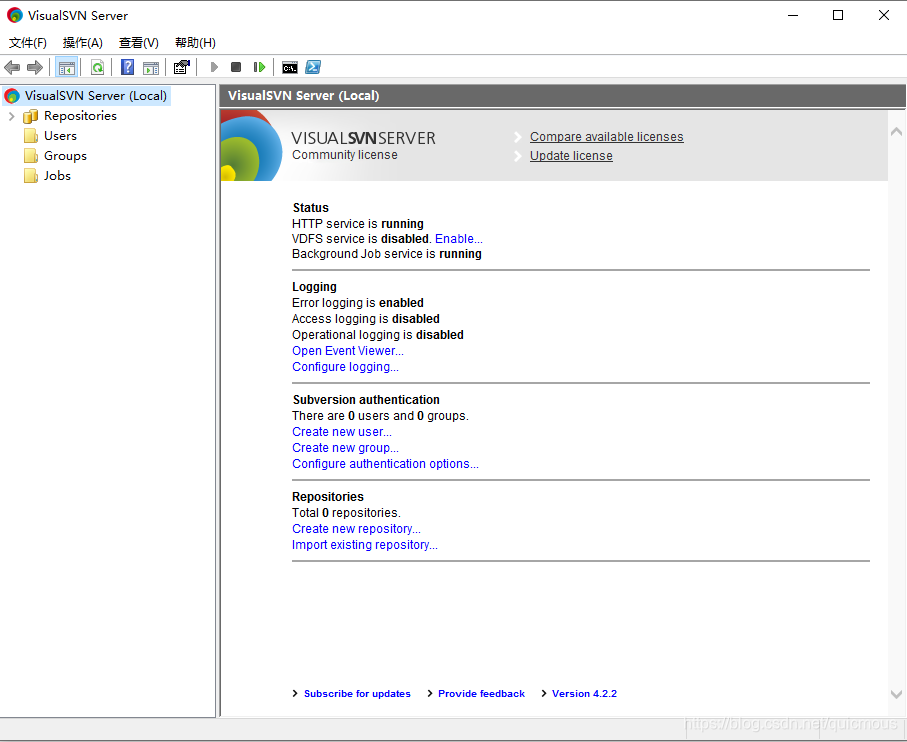Open the 操作(A) menu
The width and height of the screenshot is (907, 742).
[x=83, y=43]
